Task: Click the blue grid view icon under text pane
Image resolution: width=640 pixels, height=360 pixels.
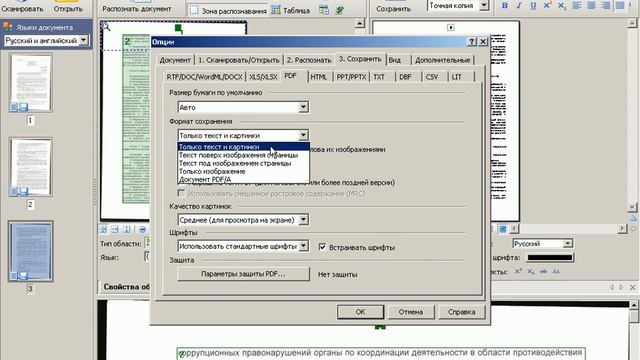Action: point(503,229)
